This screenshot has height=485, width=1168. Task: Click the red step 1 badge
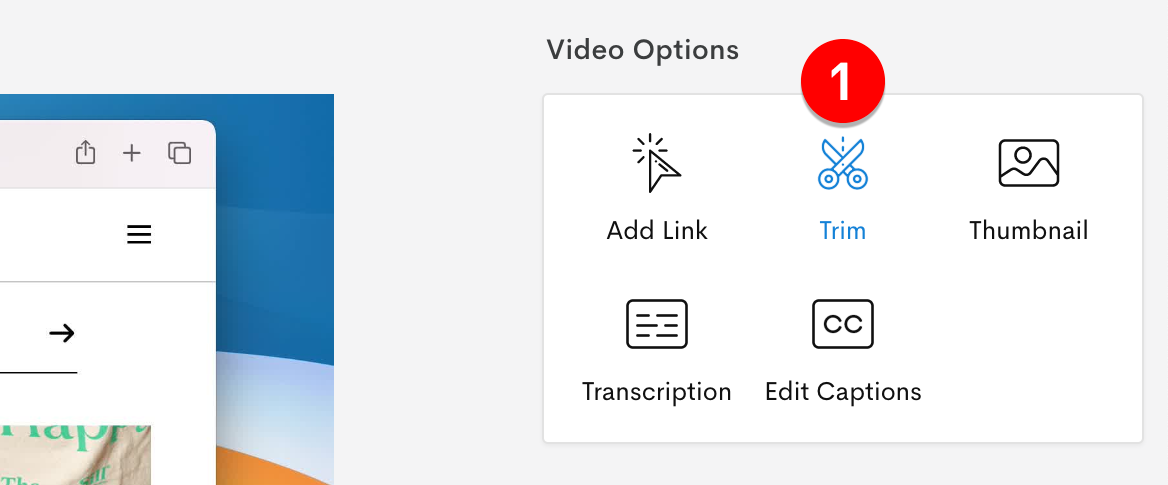tap(843, 81)
